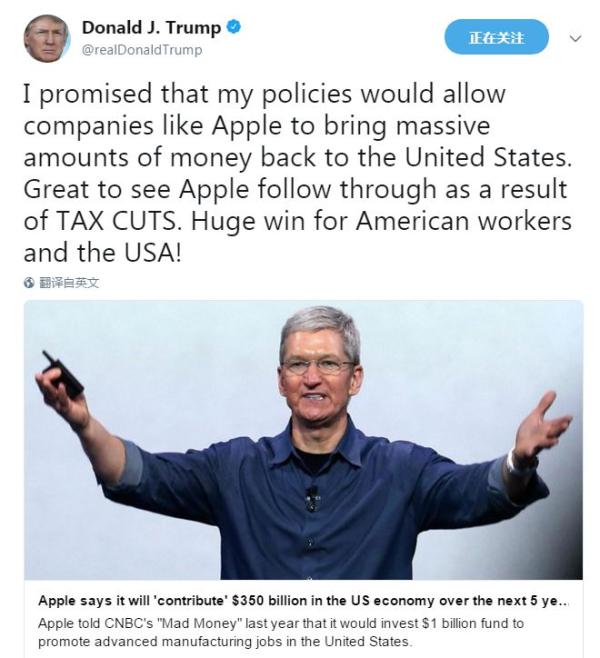
Task: Open the Apple $350 billion headline
Action: [303, 601]
